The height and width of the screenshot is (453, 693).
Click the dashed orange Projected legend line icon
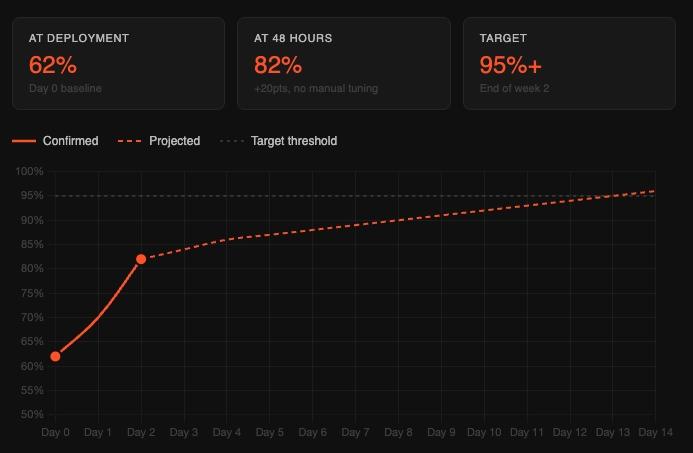click(130, 141)
